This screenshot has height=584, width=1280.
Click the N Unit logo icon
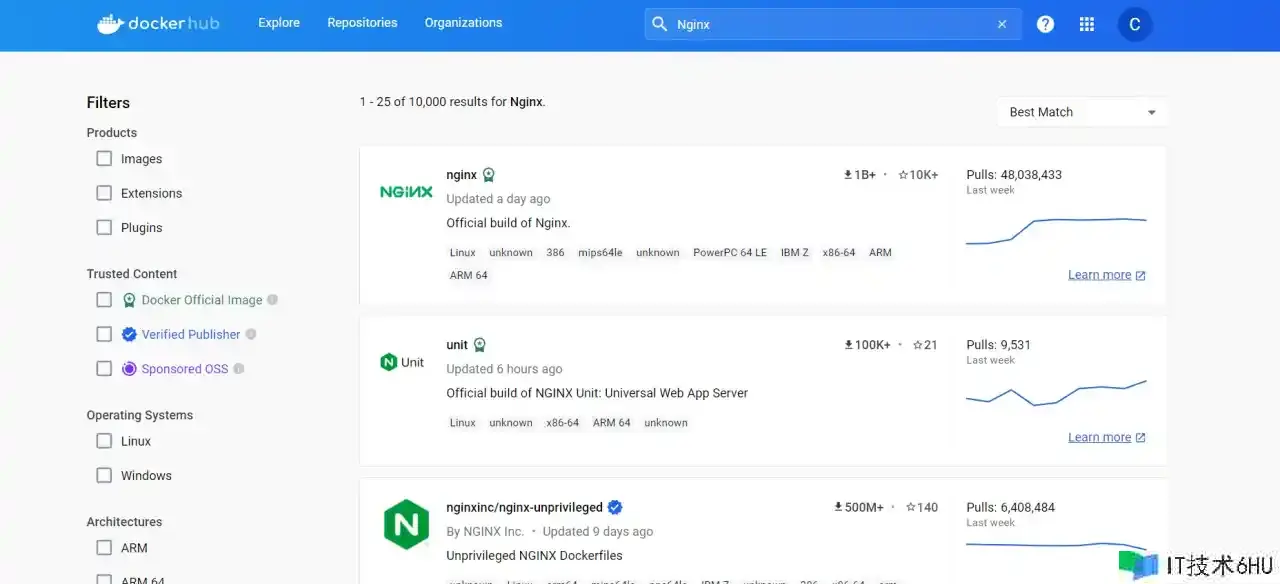coord(402,362)
